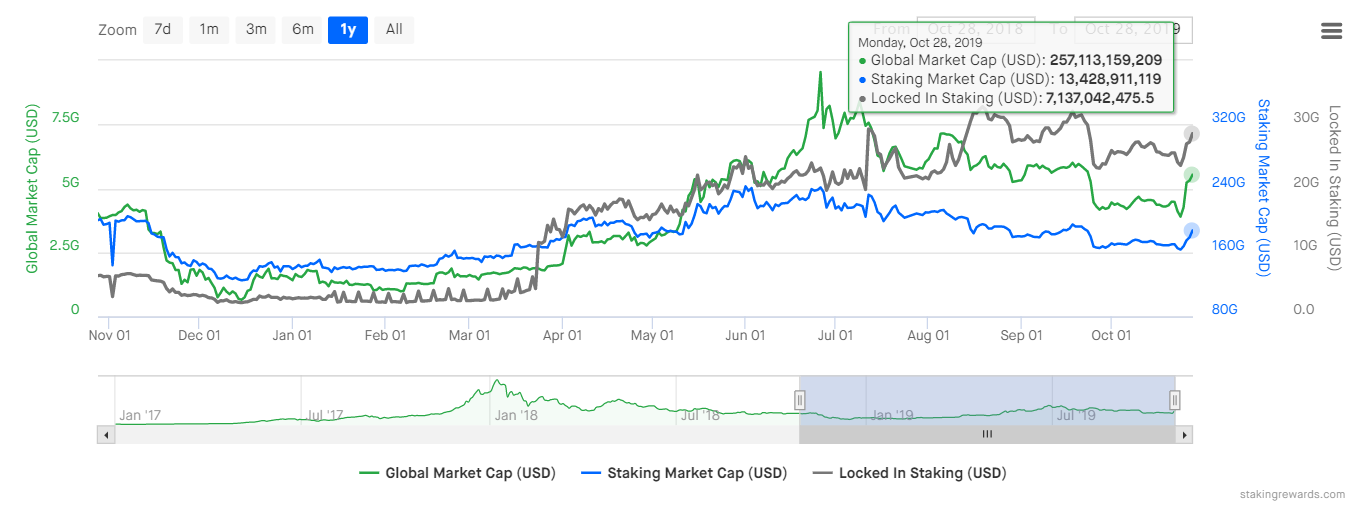Click the navigator right range handle
Screen dimensions: 1360x505
tap(1176, 400)
